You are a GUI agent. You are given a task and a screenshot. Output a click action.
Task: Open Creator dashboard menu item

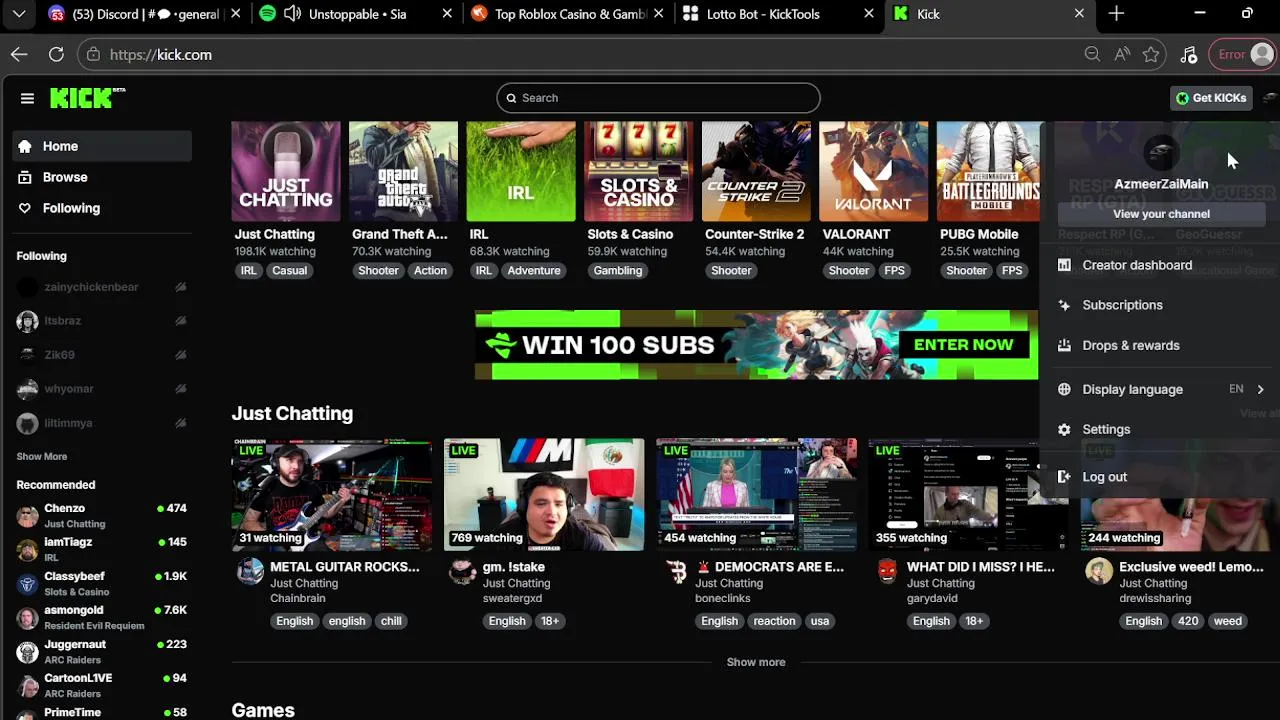click(x=1137, y=265)
